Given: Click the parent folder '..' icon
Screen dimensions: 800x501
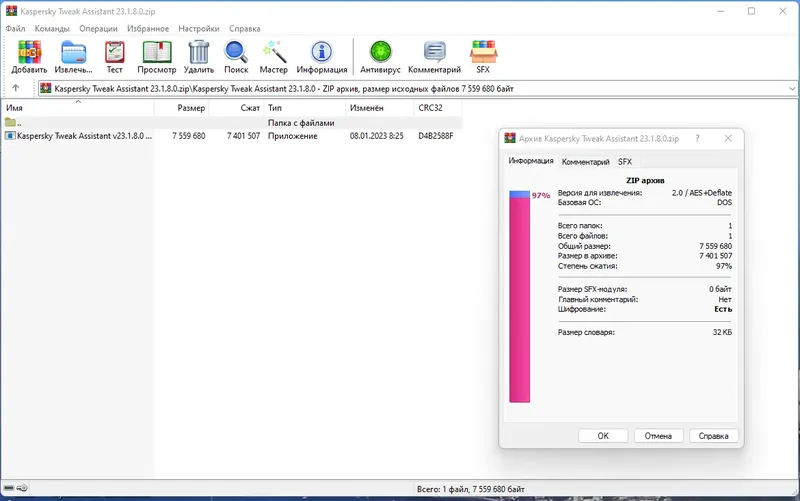Looking at the screenshot, I should click(x=10, y=122).
